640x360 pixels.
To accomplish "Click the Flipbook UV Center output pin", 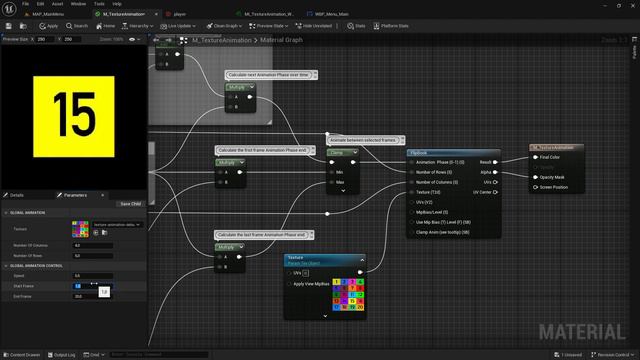I will coord(495,192).
